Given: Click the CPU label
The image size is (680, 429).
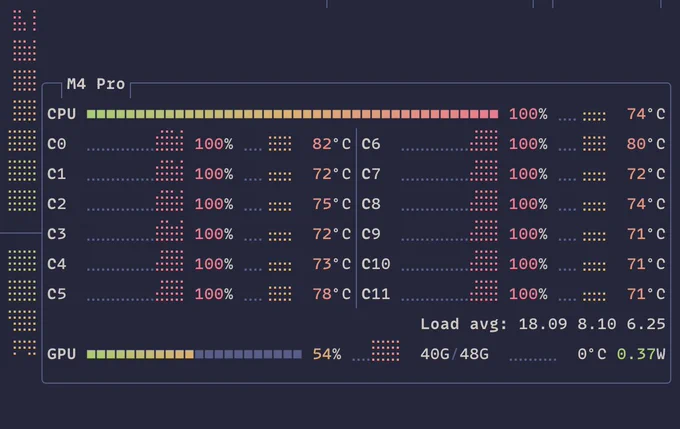Looking at the screenshot, I should tap(62, 114).
